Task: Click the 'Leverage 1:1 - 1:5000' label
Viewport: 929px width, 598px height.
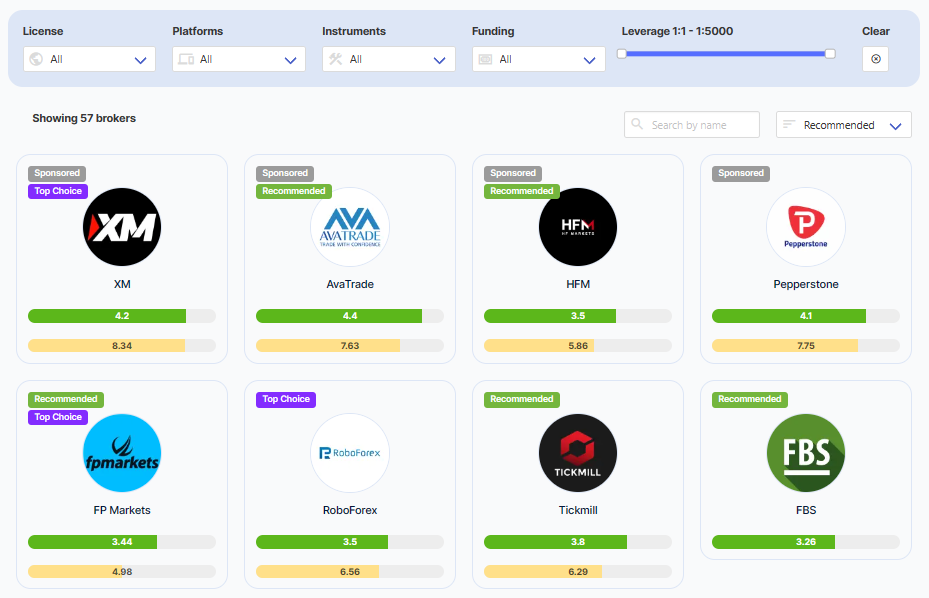Action: (x=677, y=31)
